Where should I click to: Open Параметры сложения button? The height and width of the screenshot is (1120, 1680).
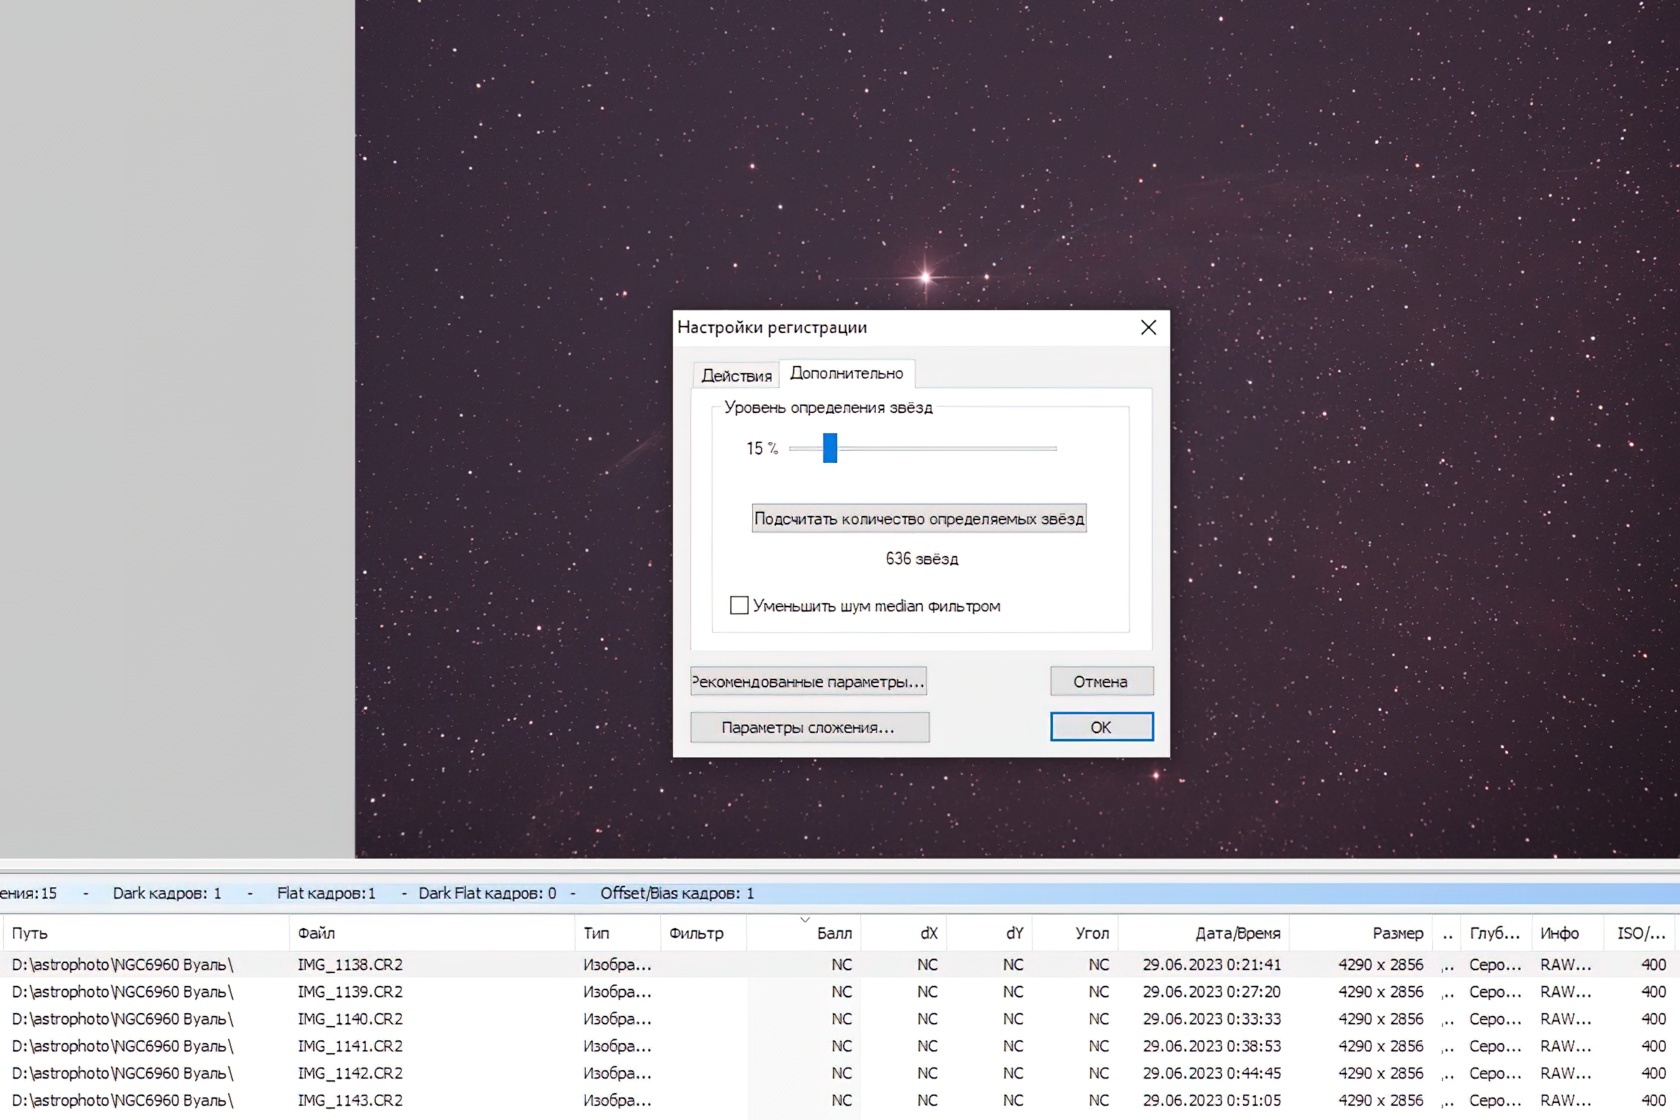tap(809, 727)
